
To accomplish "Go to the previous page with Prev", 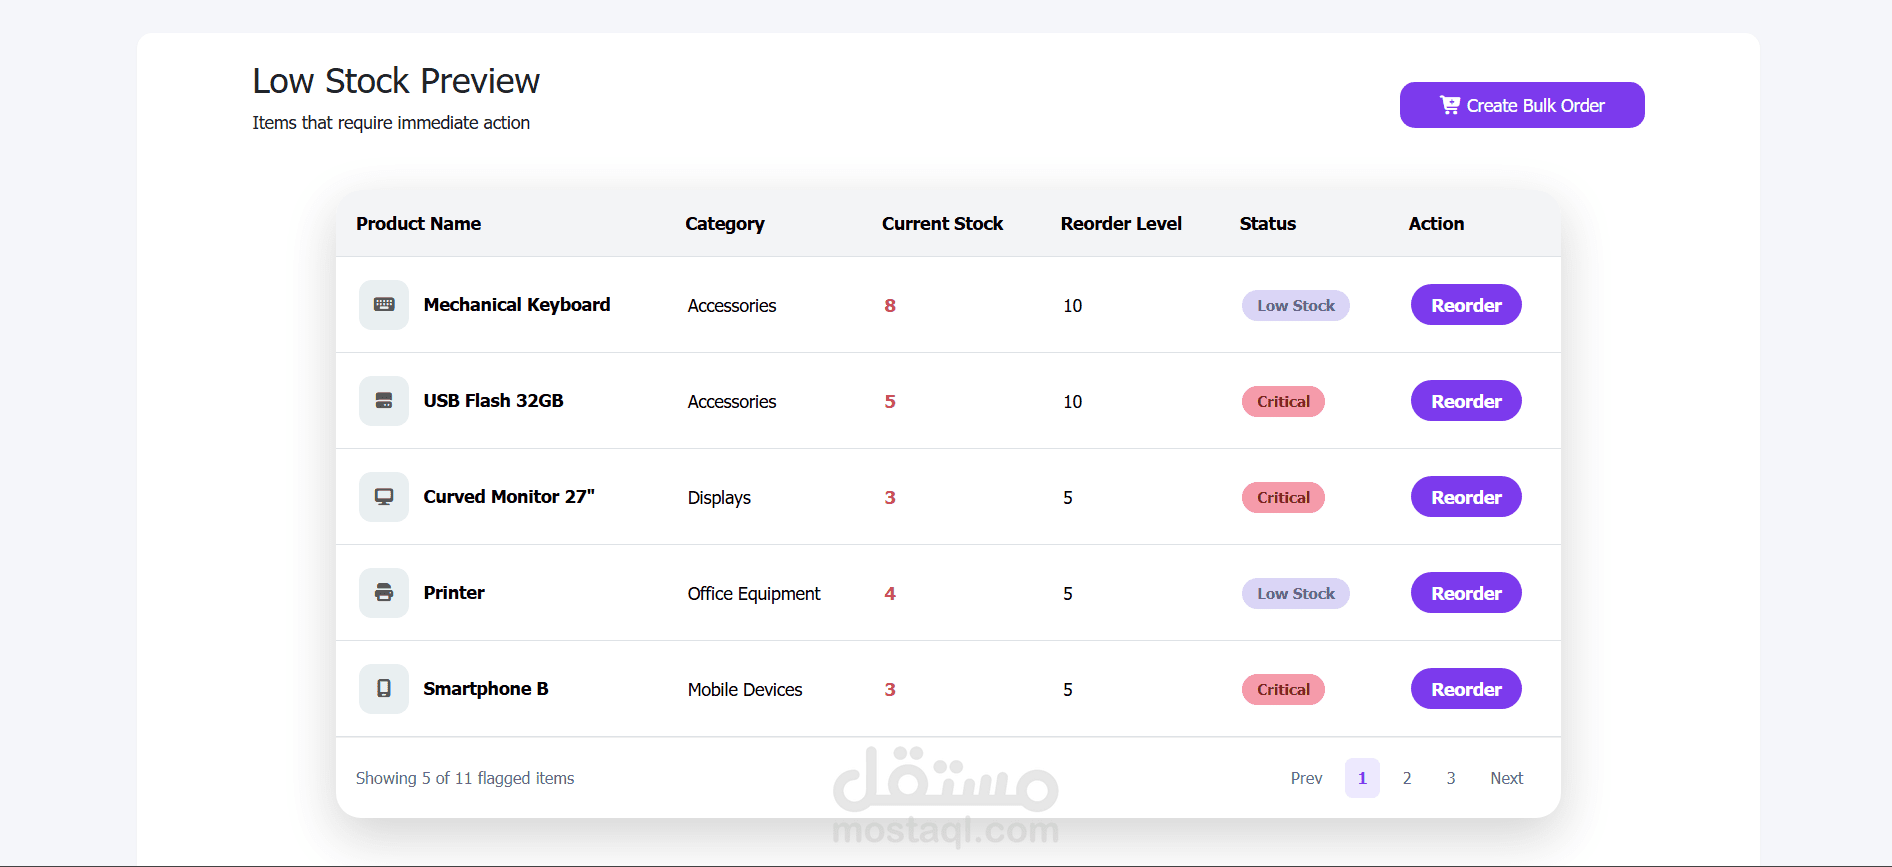I will 1306,778.
